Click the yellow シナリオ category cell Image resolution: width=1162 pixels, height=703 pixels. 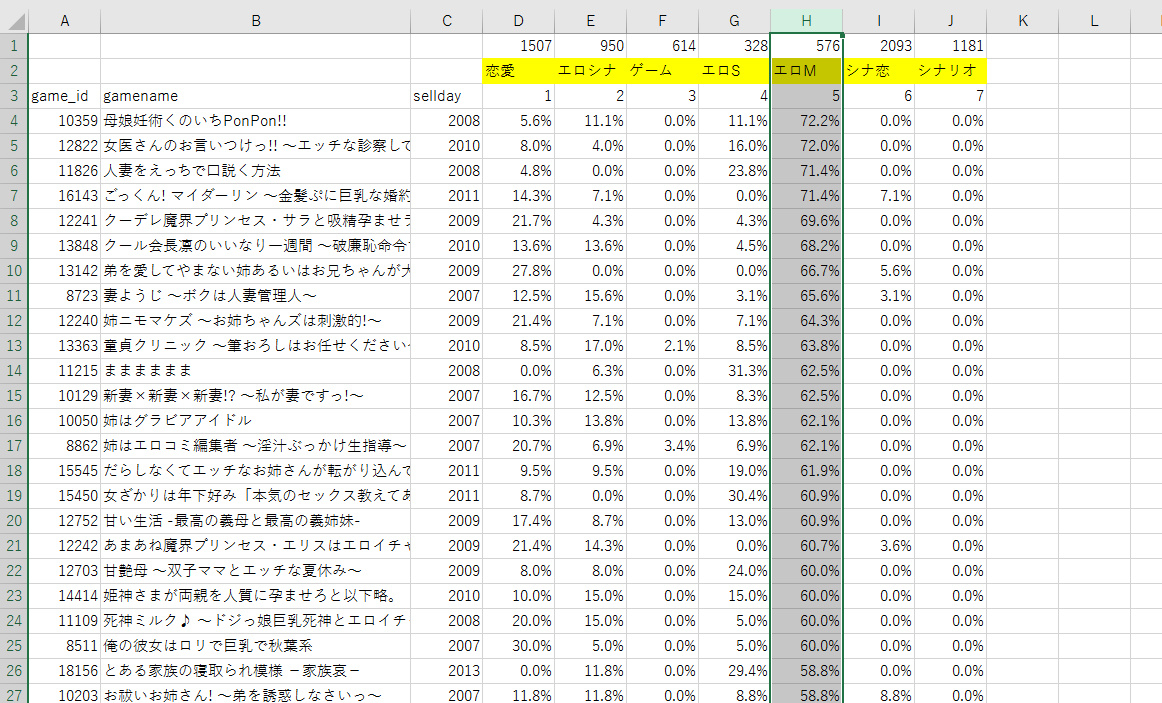click(950, 71)
